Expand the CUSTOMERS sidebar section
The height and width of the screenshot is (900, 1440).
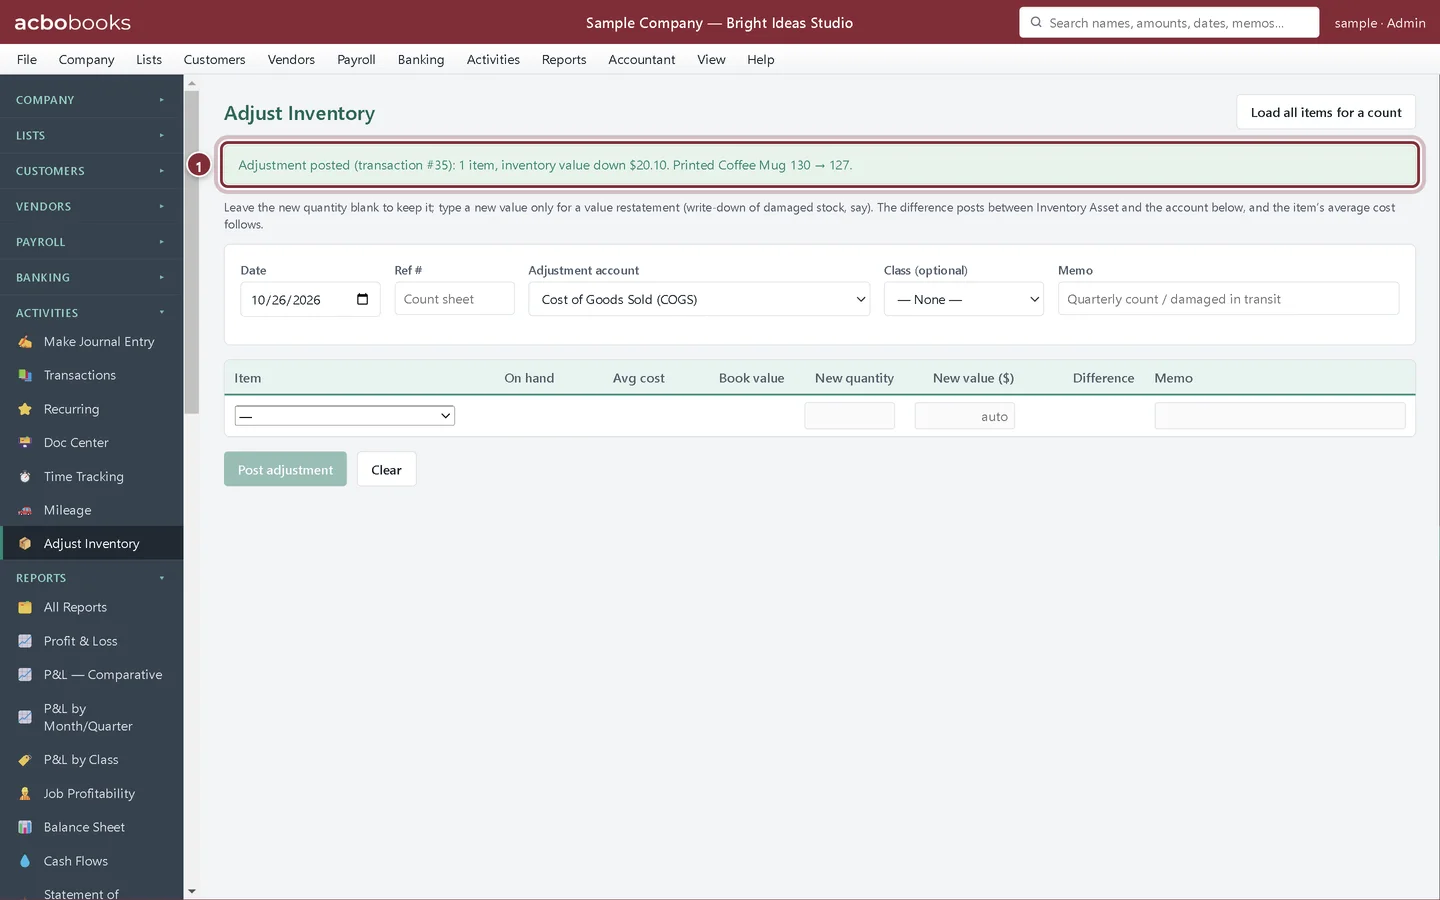point(91,171)
